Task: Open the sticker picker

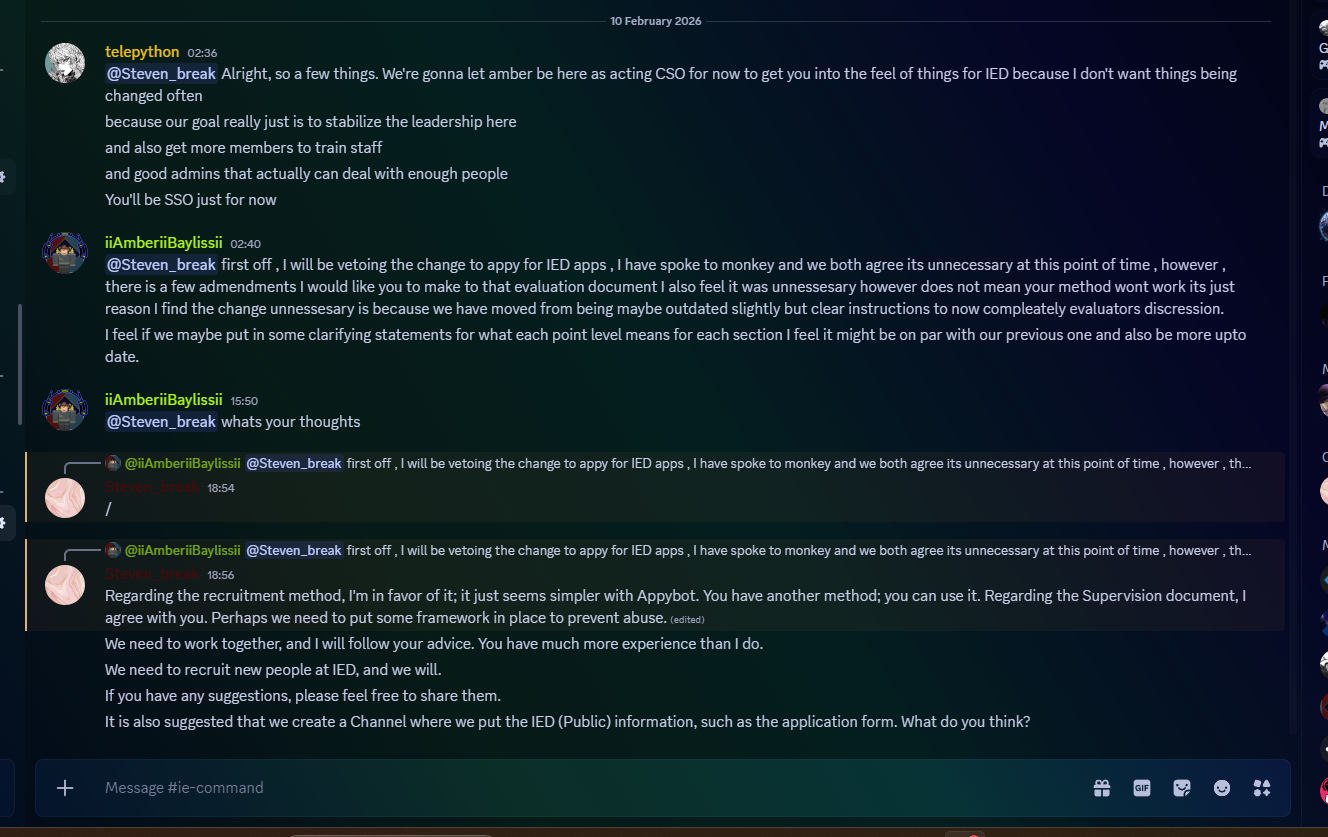Action: coord(1182,788)
